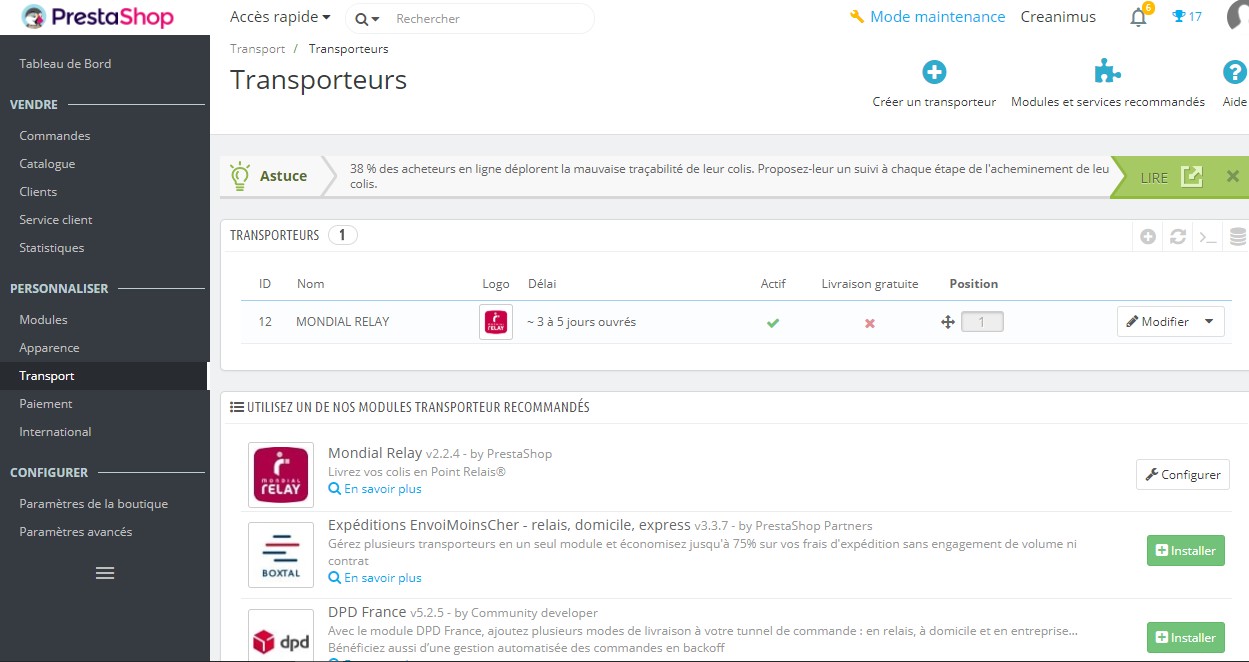
Task: Click the Mode maintenance wrench link
Action: click(927, 17)
